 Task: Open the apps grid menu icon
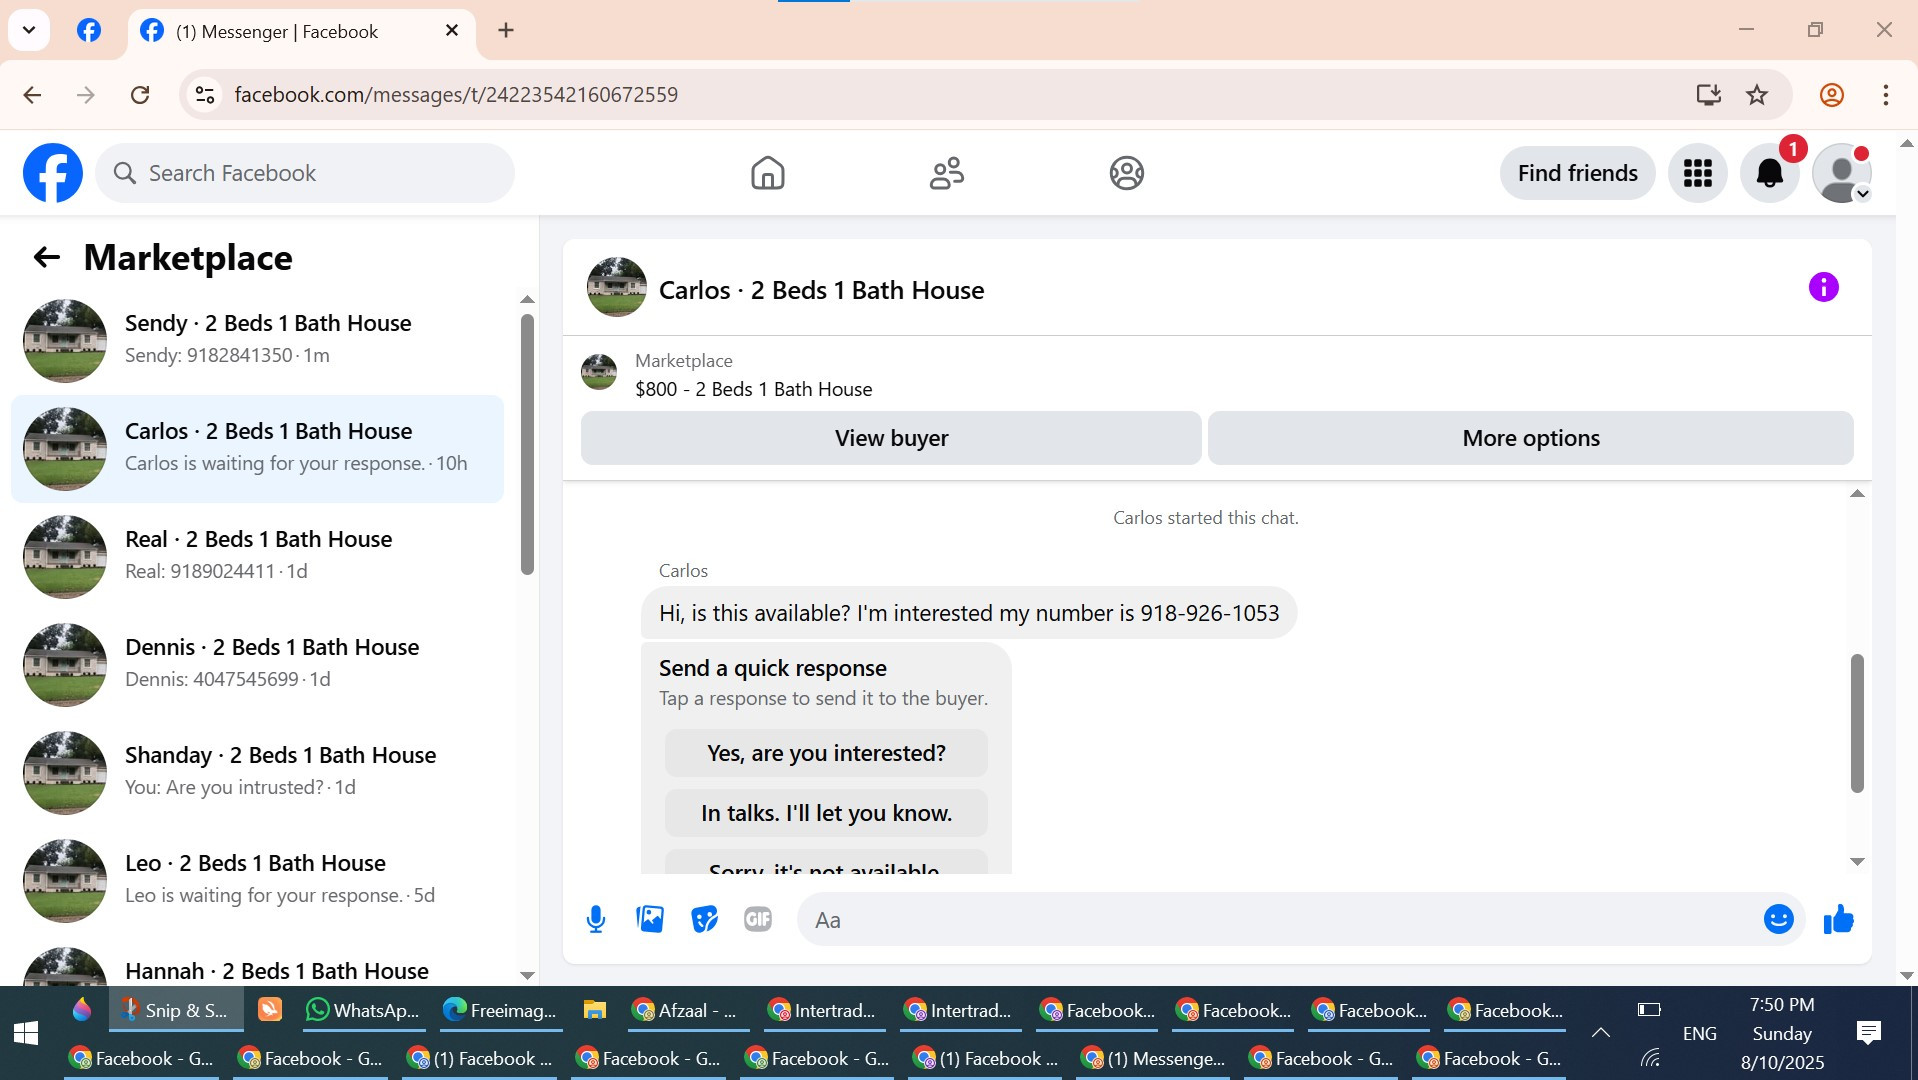tap(1697, 173)
